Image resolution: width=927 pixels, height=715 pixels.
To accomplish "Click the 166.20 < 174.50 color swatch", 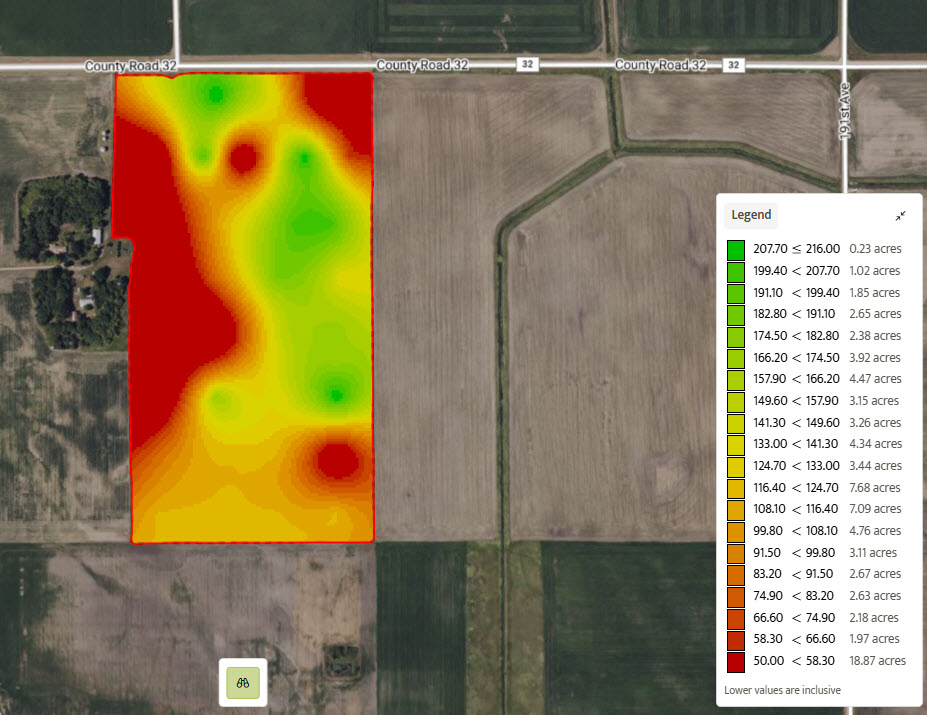I will coord(736,358).
